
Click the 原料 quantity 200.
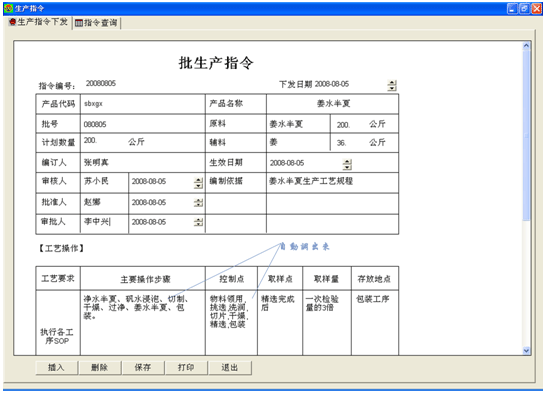click(343, 125)
